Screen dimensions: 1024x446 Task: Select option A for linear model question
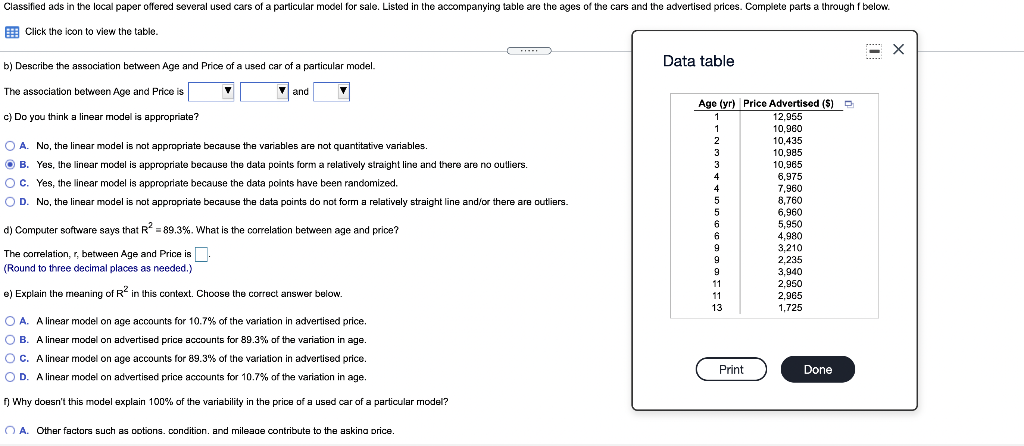coord(10,146)
